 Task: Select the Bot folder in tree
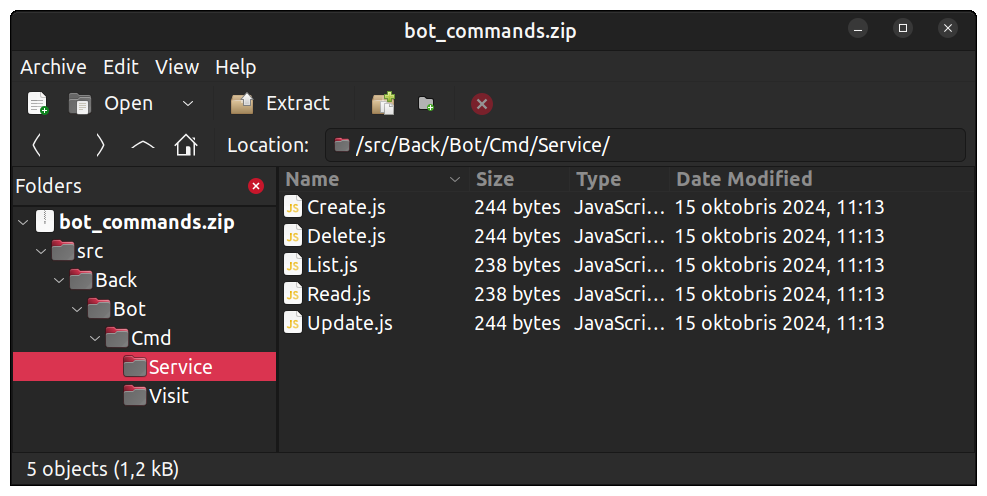pos(130,309)
